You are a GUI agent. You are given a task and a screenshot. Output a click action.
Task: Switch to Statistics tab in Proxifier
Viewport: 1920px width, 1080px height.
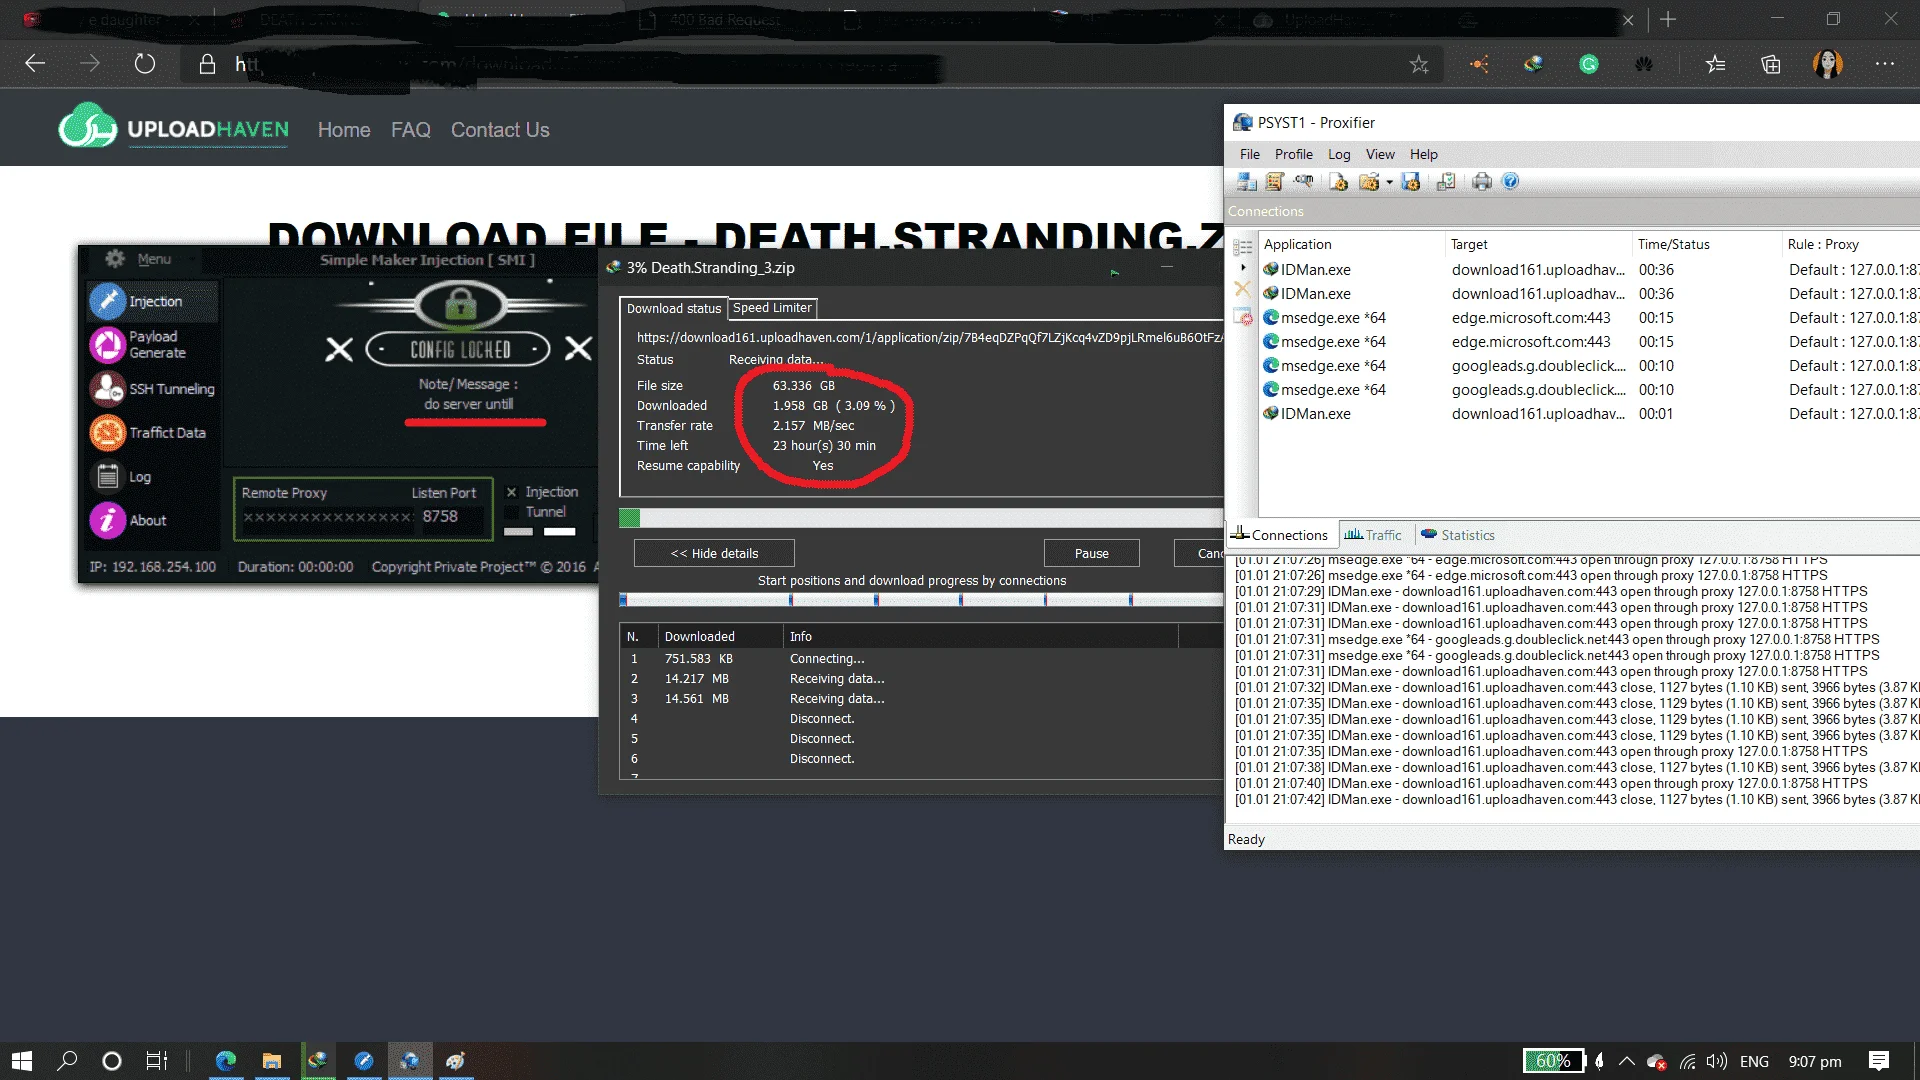[x=1457, y=535]
